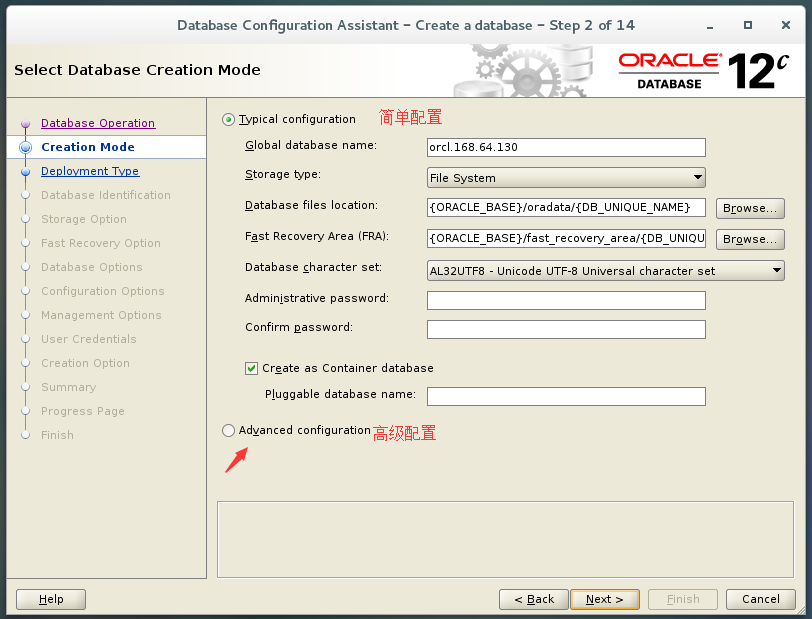
Task: Click the Cancel button
Action: coord(760,599)
